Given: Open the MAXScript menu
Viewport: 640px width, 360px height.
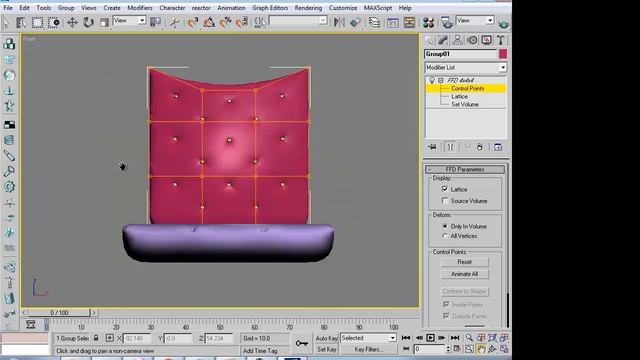Looking at the screenshot, I should click(378, 8).
